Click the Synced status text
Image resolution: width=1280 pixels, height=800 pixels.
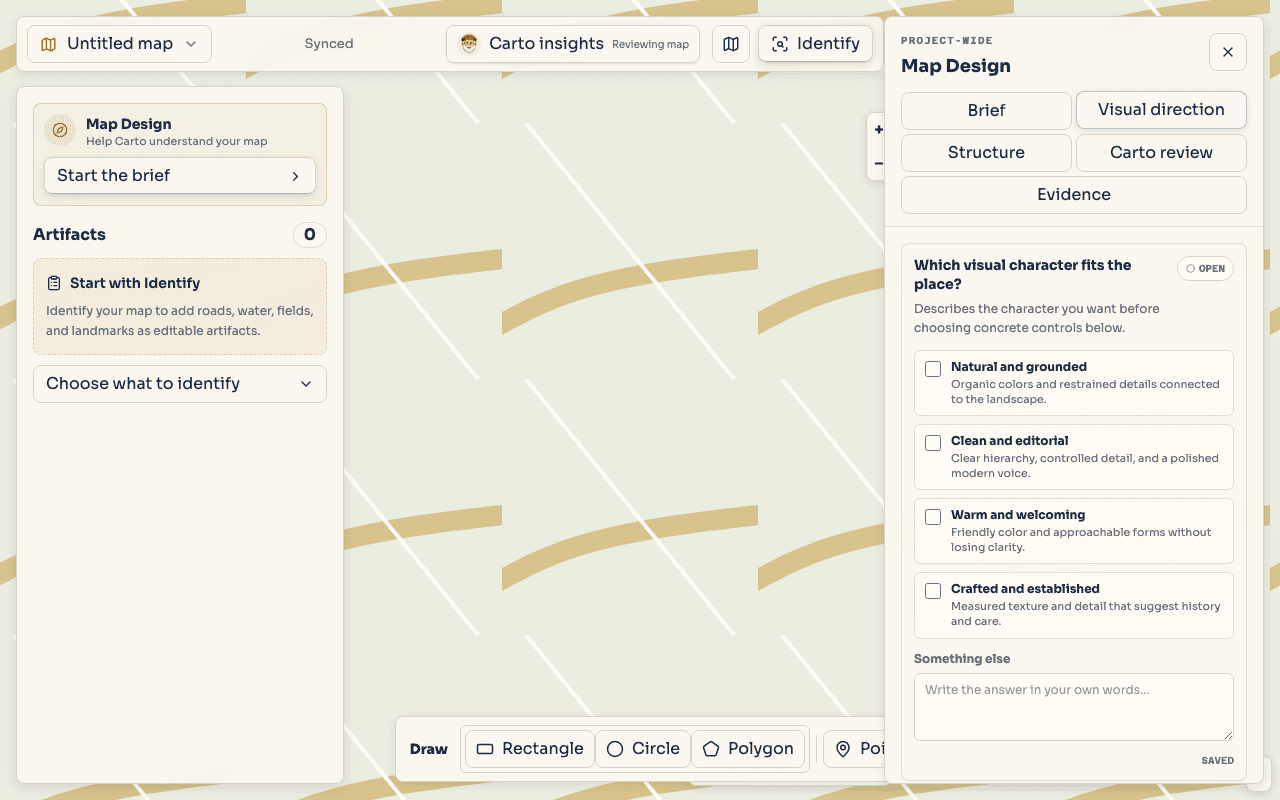(x=329, y=44)
